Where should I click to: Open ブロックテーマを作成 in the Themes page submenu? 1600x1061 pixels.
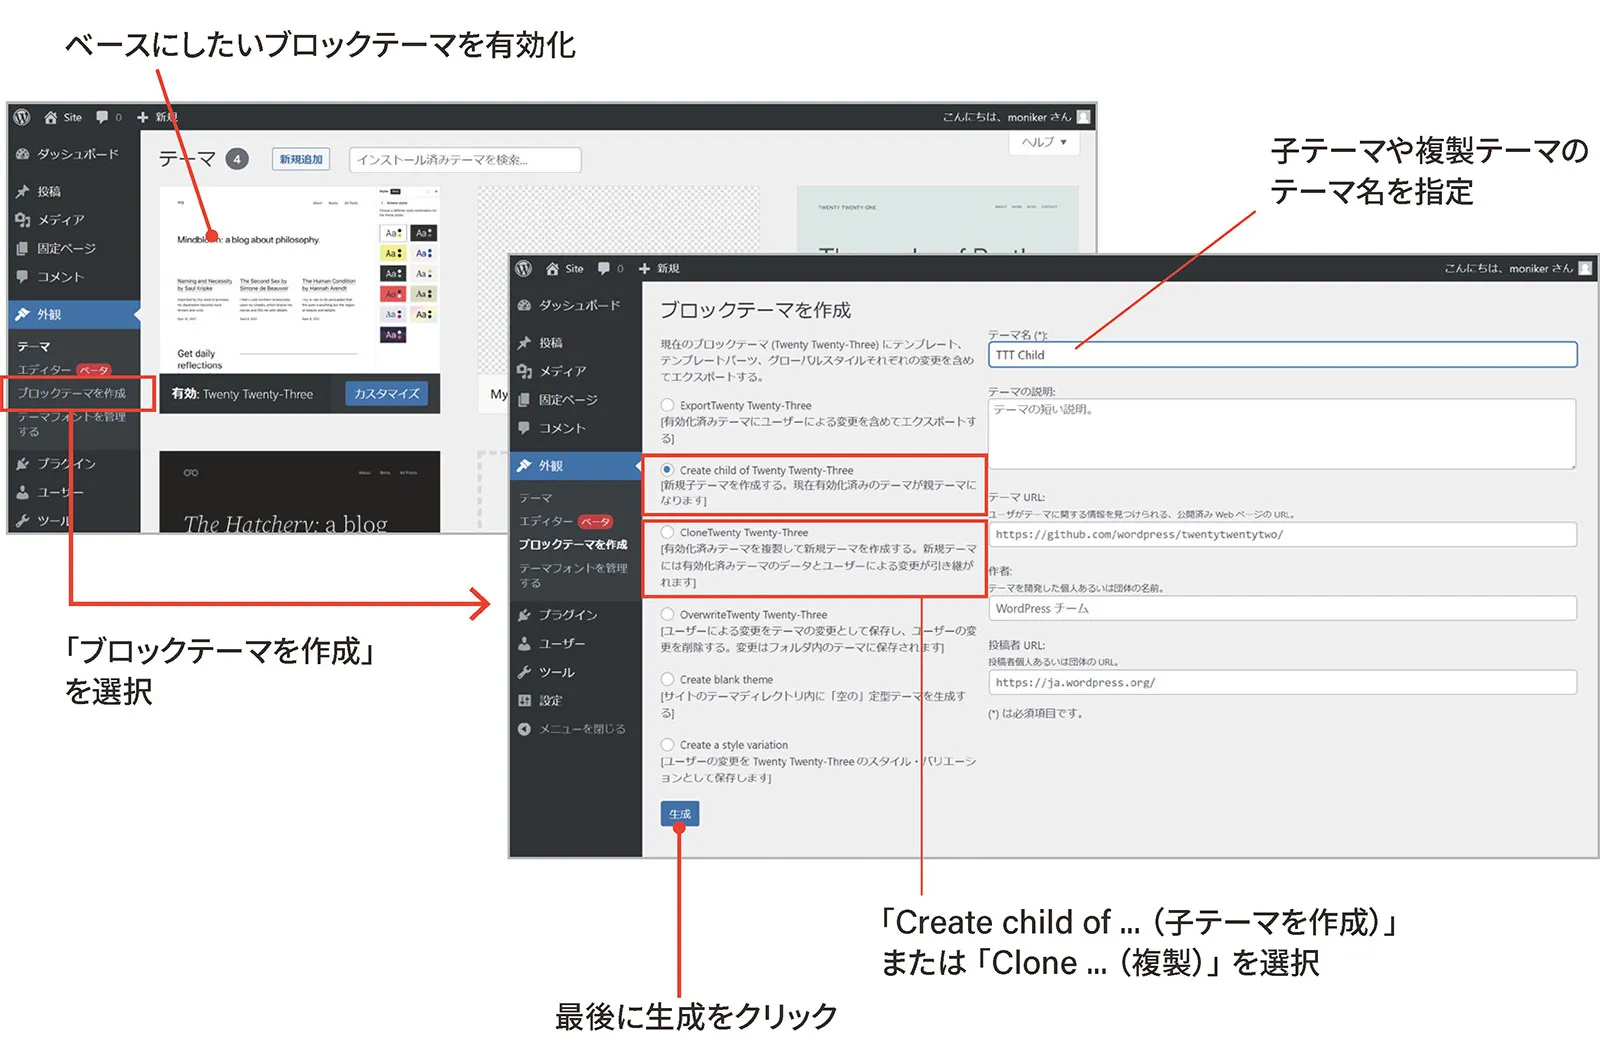tap(72, 394)
